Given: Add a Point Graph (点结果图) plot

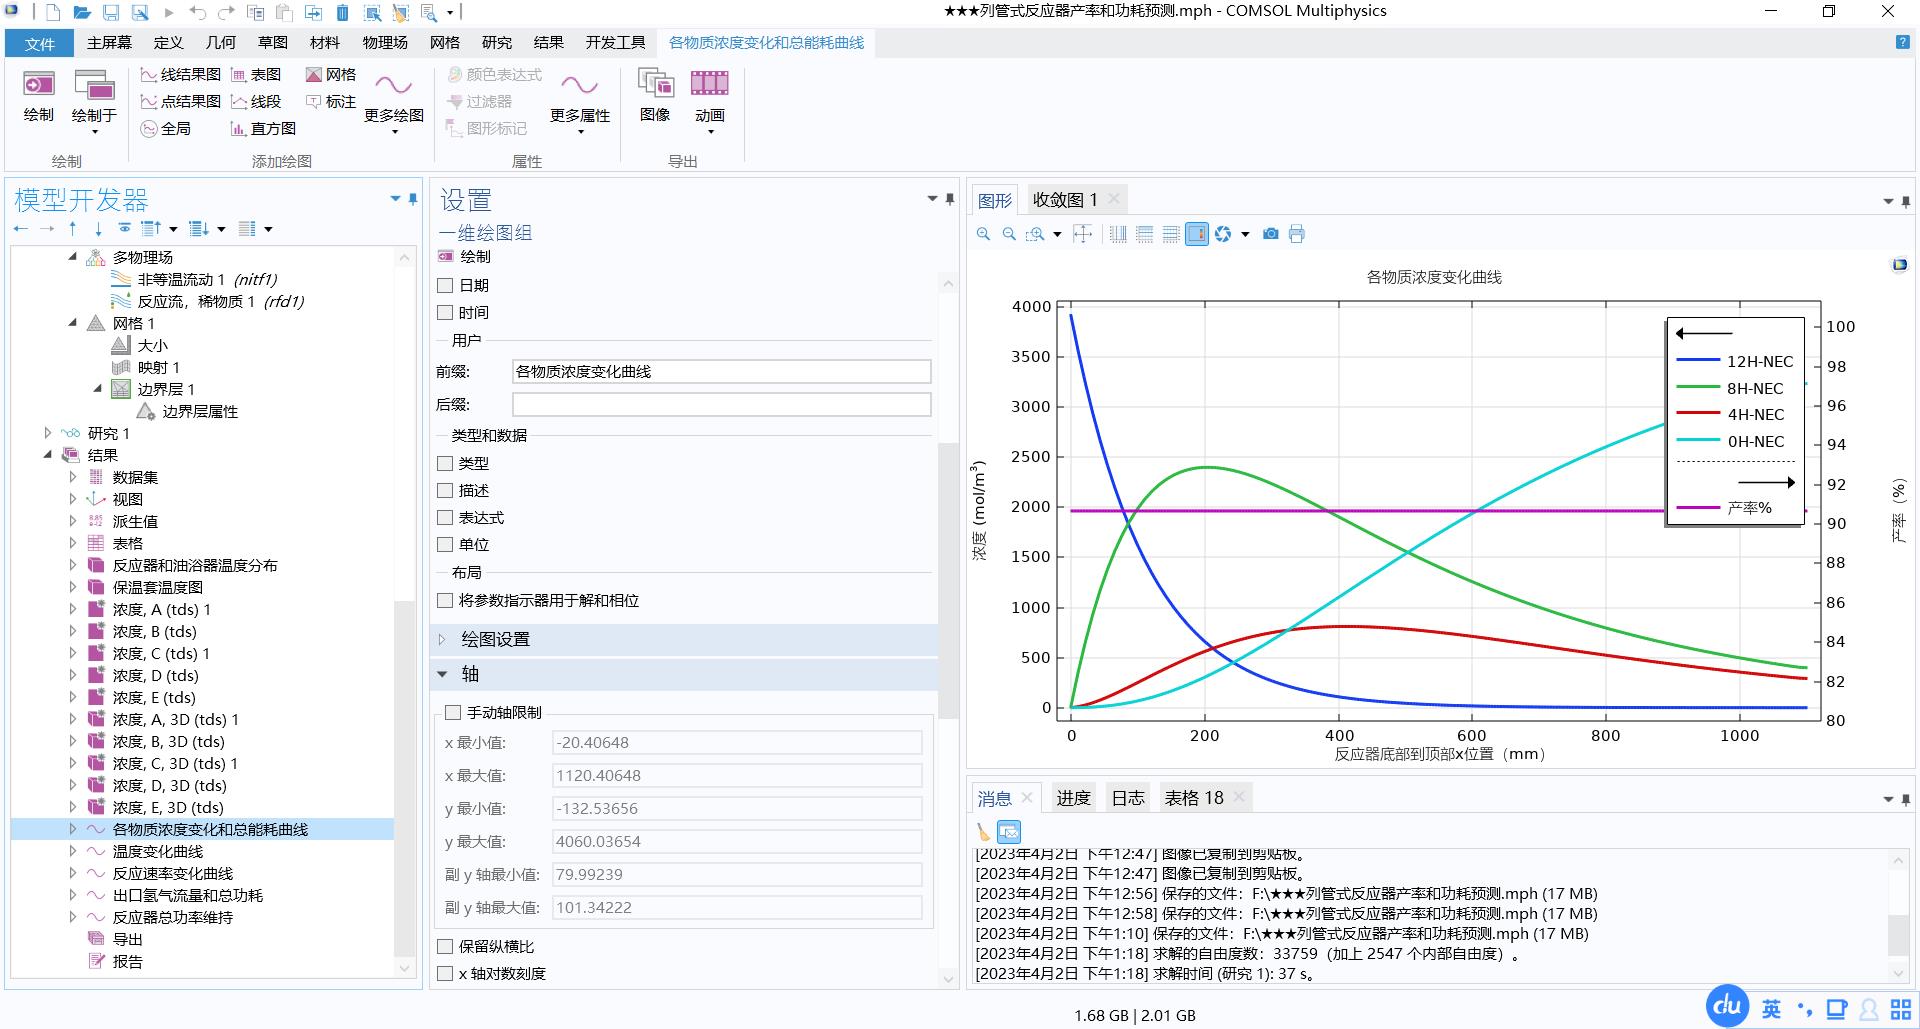Looking at the screenshot, I should [180, 102].
